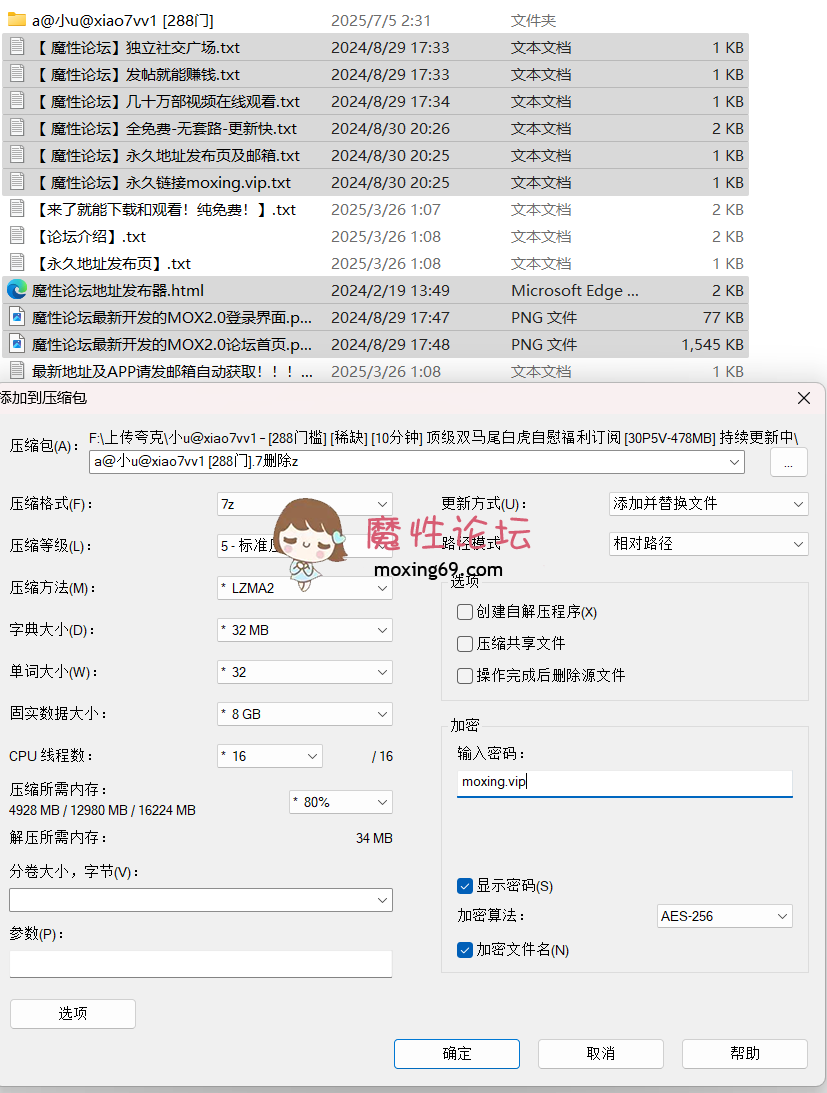Click the text file icon for 独立社交广场.txt

tap(17, 47)
